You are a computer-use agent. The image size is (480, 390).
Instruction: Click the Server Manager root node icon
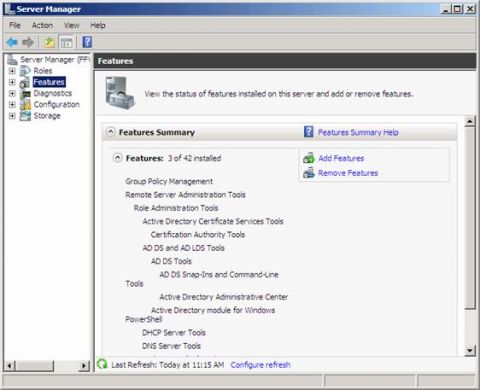point(12,60)
